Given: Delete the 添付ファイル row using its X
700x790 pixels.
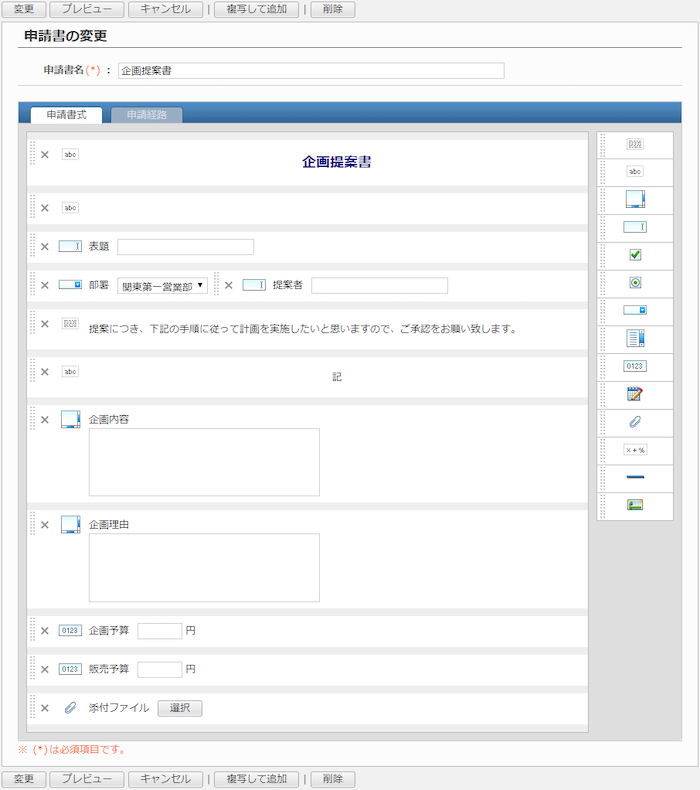Looking at the screenshot, I should point(44,708).
